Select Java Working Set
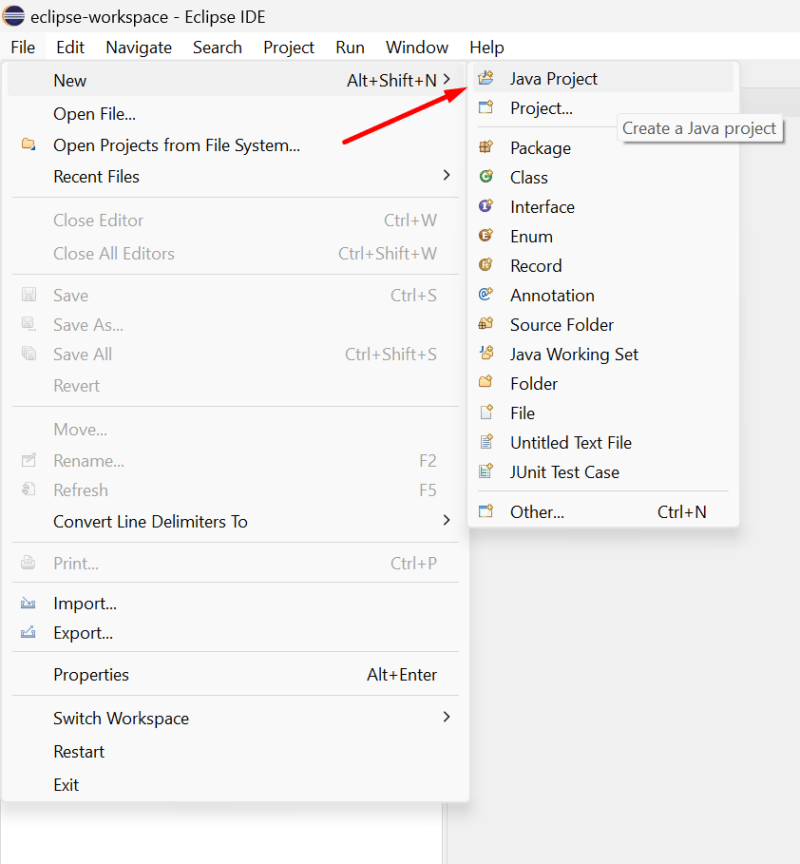 (x=602, y=354)
